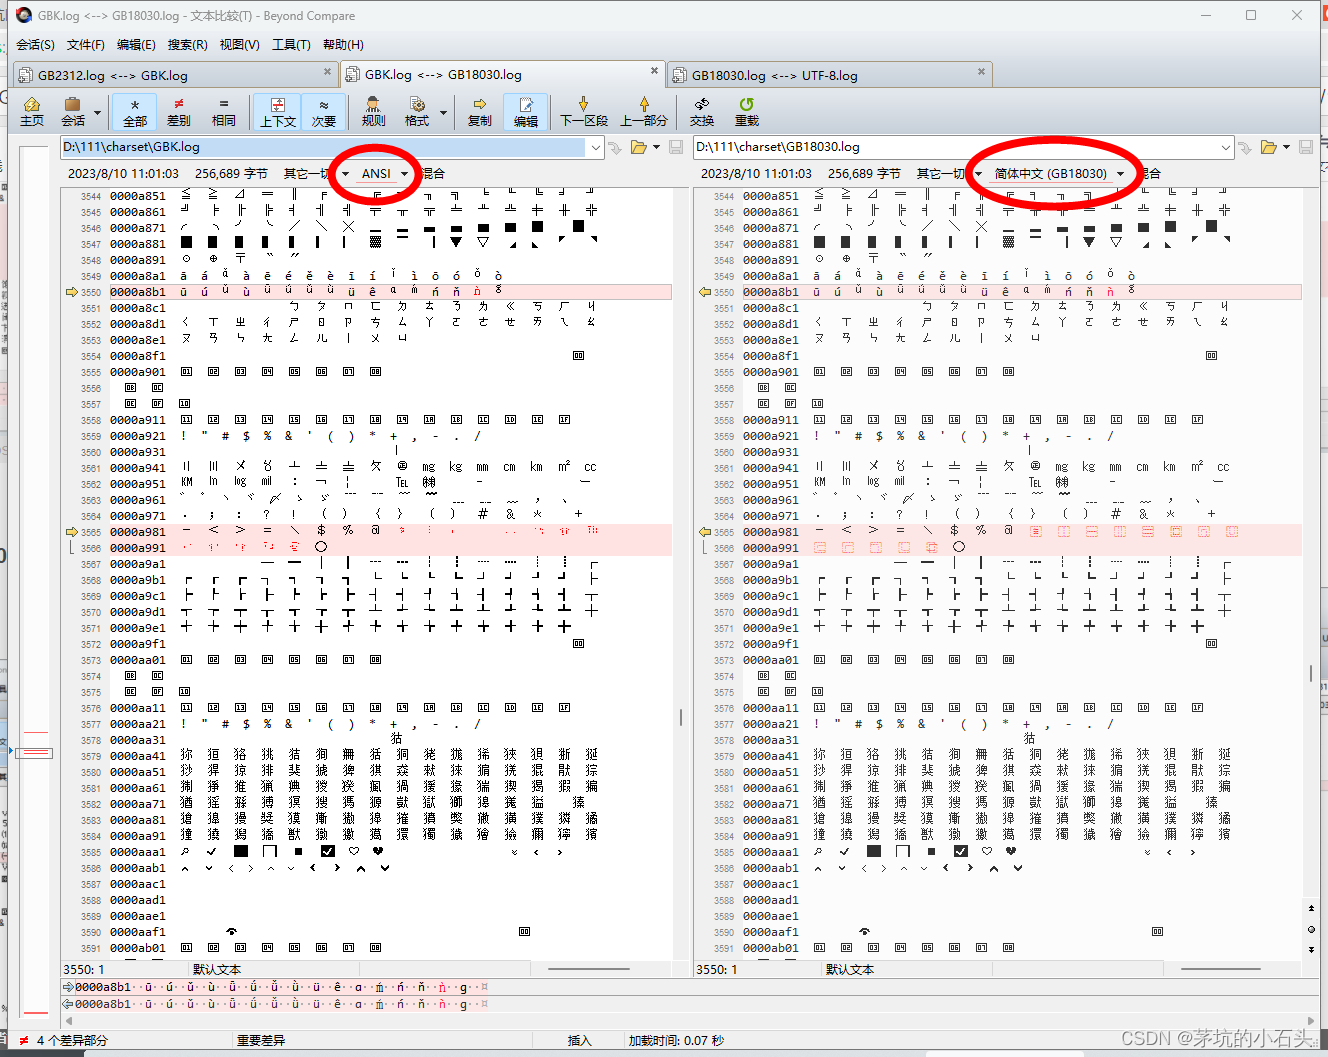Click the right pane save icon
Image resolution: width=1328 pixels, height=1057 pixels.
click(1306, 148)
